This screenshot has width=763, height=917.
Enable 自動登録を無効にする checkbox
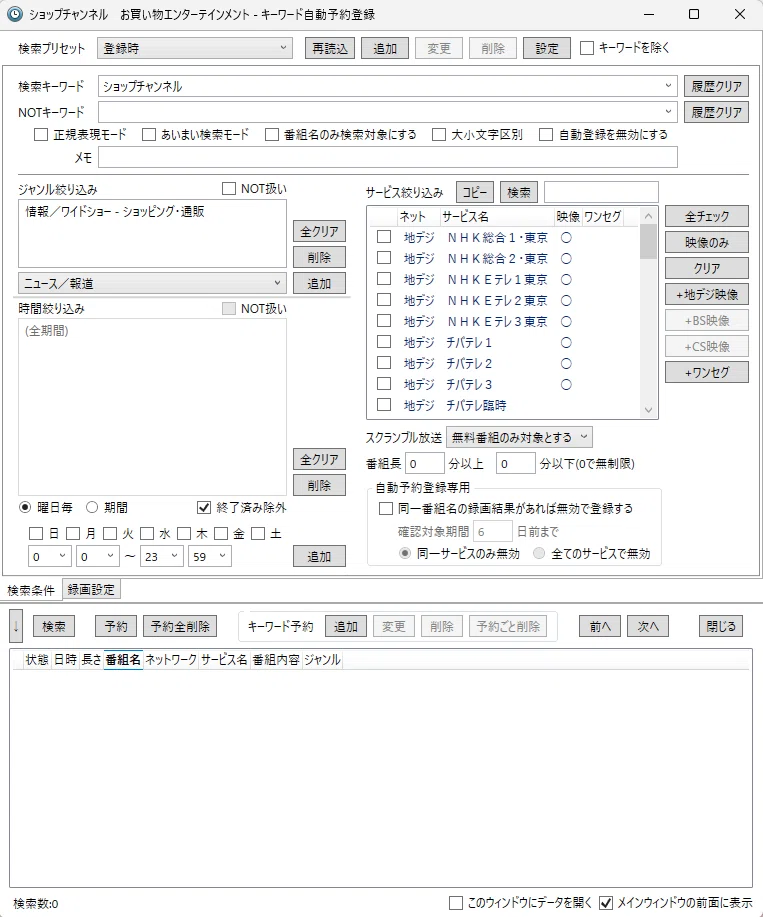[546, 135]
